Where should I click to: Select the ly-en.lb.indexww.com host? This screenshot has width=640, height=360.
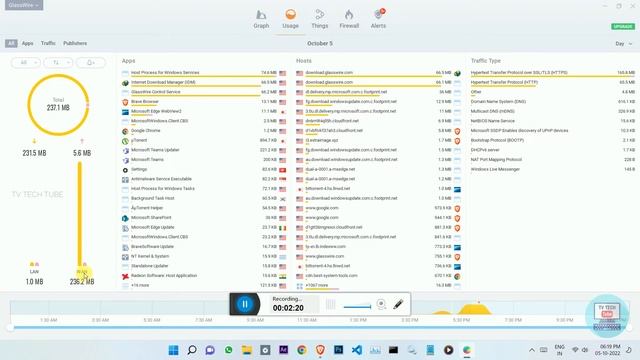(379, 247)
